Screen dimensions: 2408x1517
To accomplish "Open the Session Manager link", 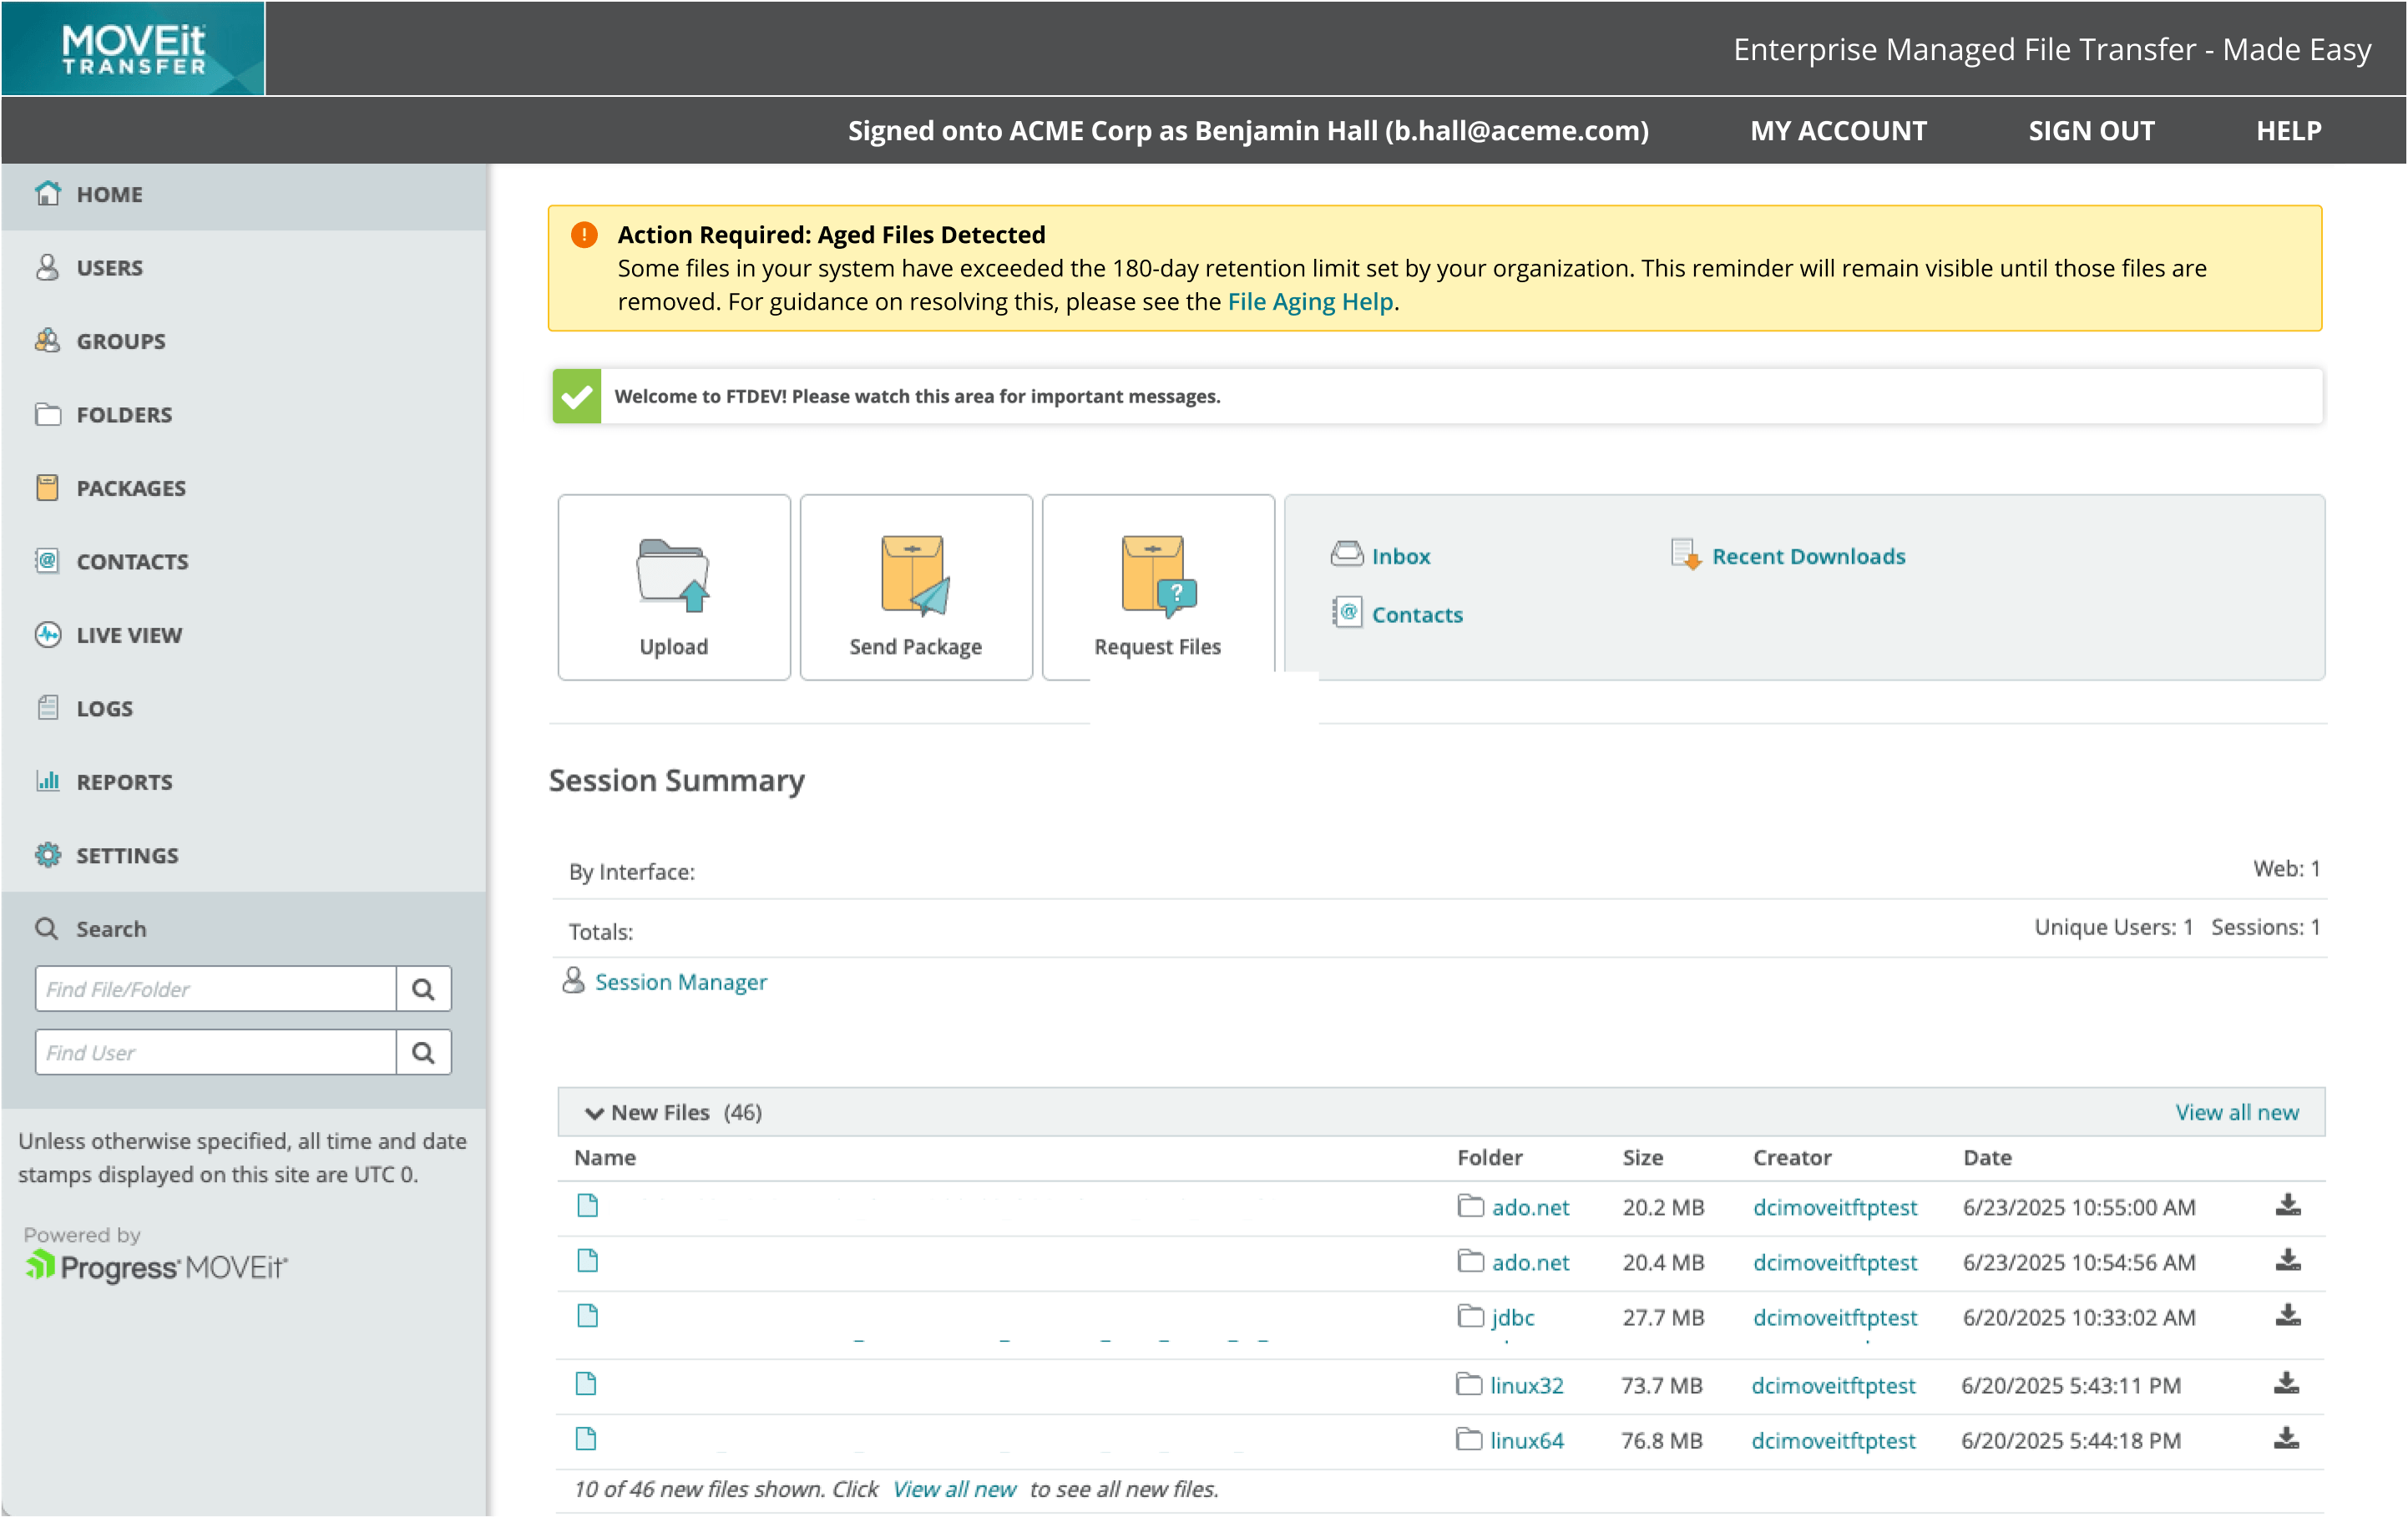I will point(680,982).
